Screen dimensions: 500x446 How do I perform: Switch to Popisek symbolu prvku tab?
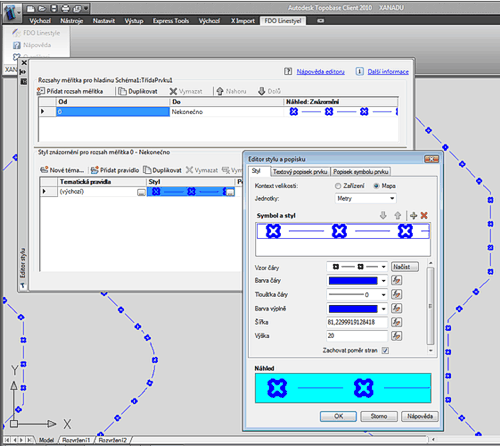pos(361,172)
